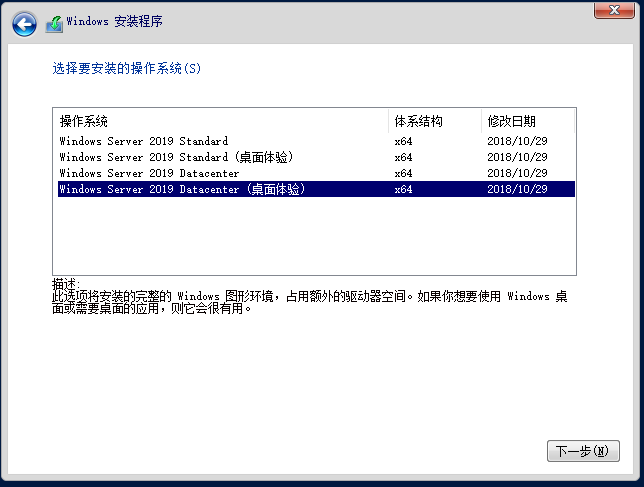Click the 描述 label

click(x=64, y=284)
